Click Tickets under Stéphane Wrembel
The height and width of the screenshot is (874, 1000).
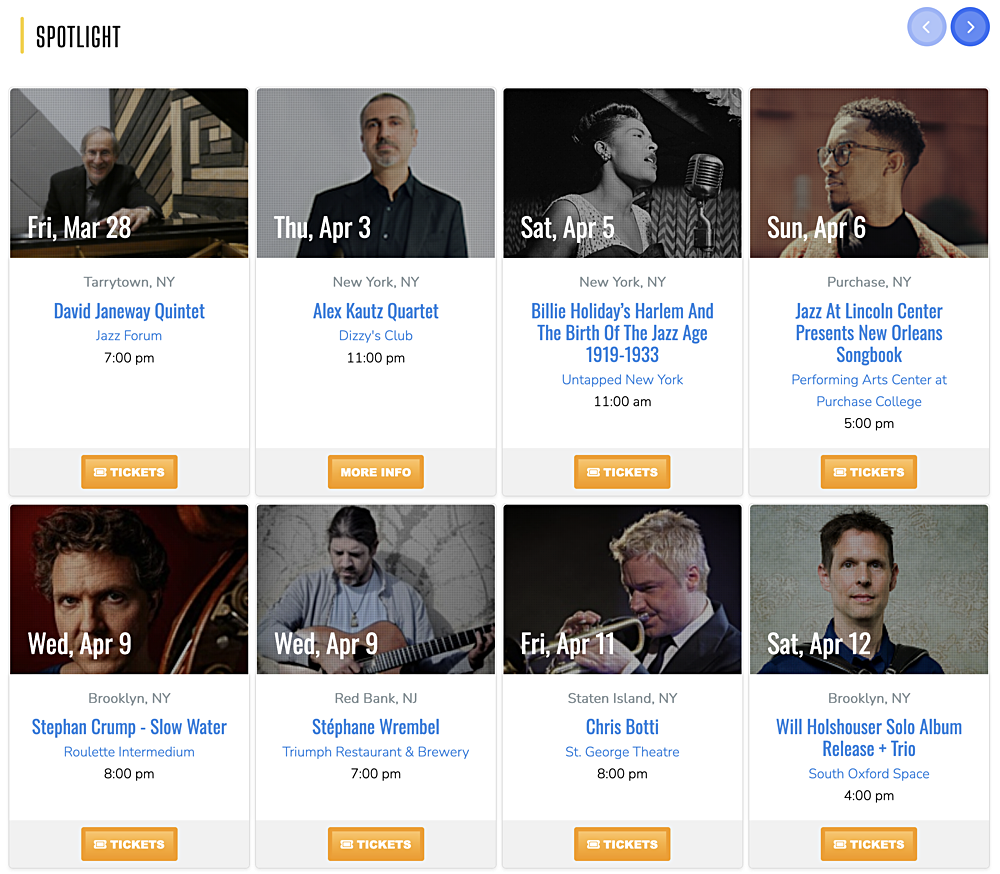pos(375,844)
